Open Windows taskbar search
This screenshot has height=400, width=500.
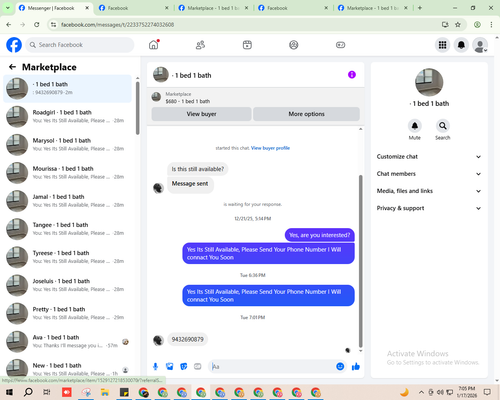(x=28, y=392)
